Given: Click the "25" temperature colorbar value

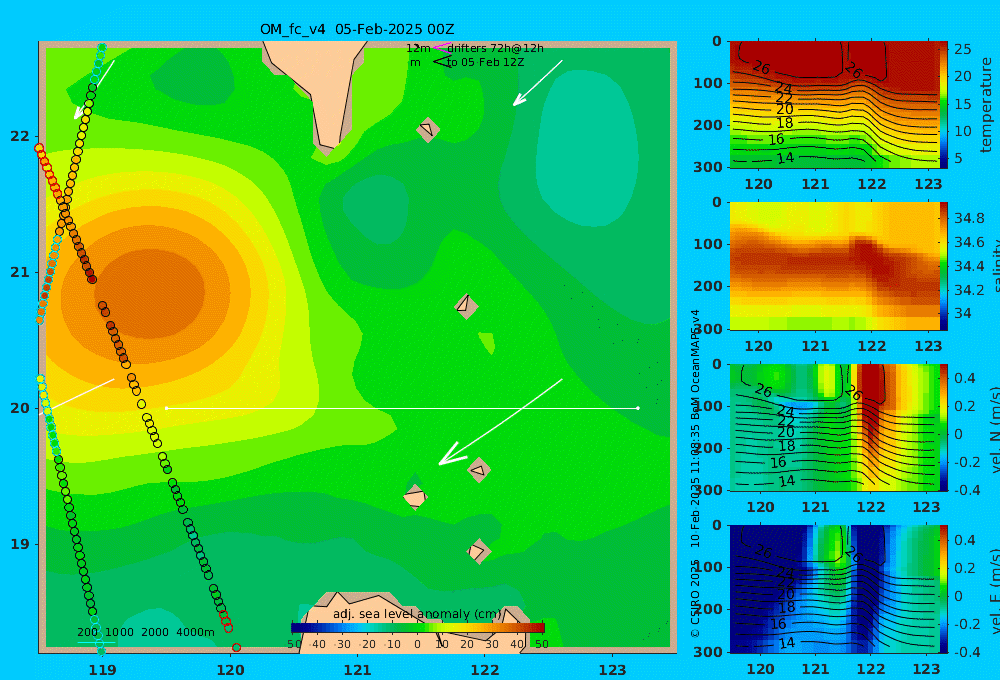Looking at the screenshot, I should (x=963, y=49).
